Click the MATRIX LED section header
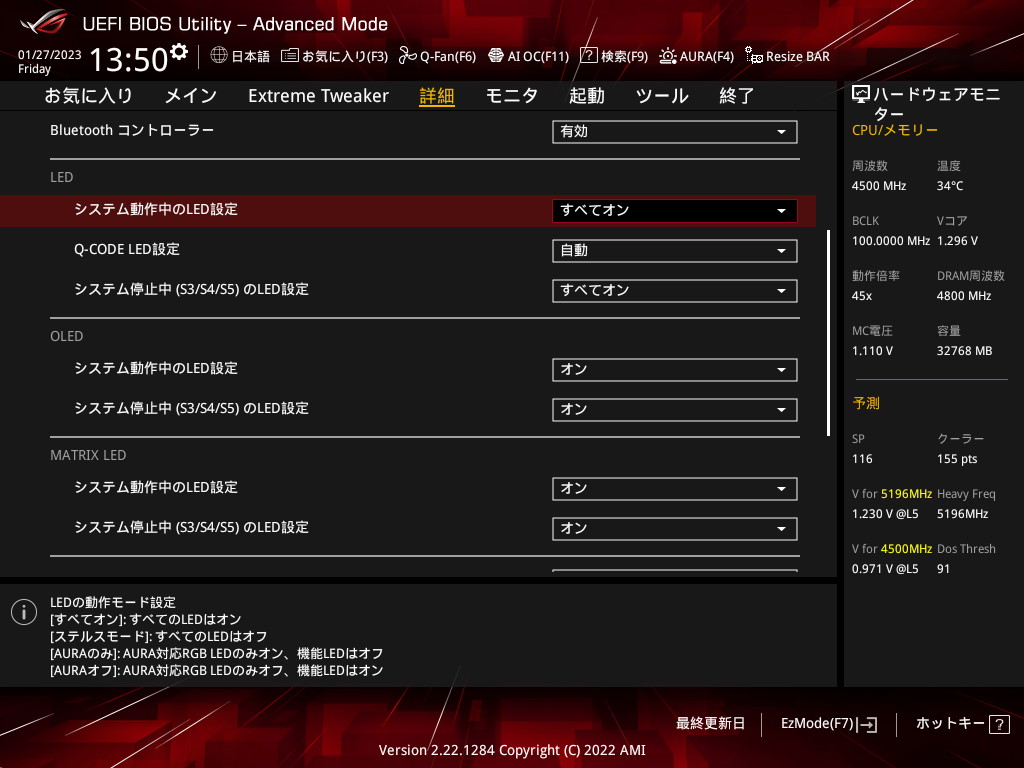 point(88,455)
